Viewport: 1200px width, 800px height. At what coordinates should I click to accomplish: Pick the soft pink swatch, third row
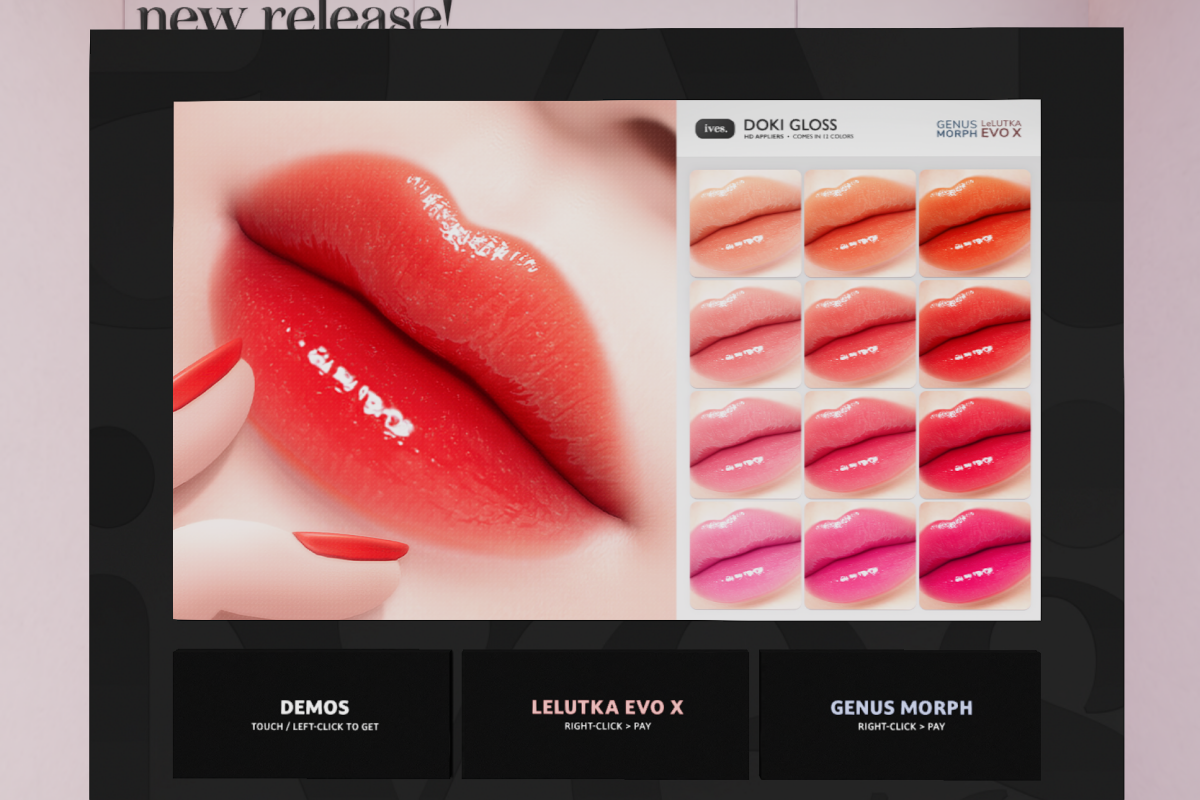(745, 444)
